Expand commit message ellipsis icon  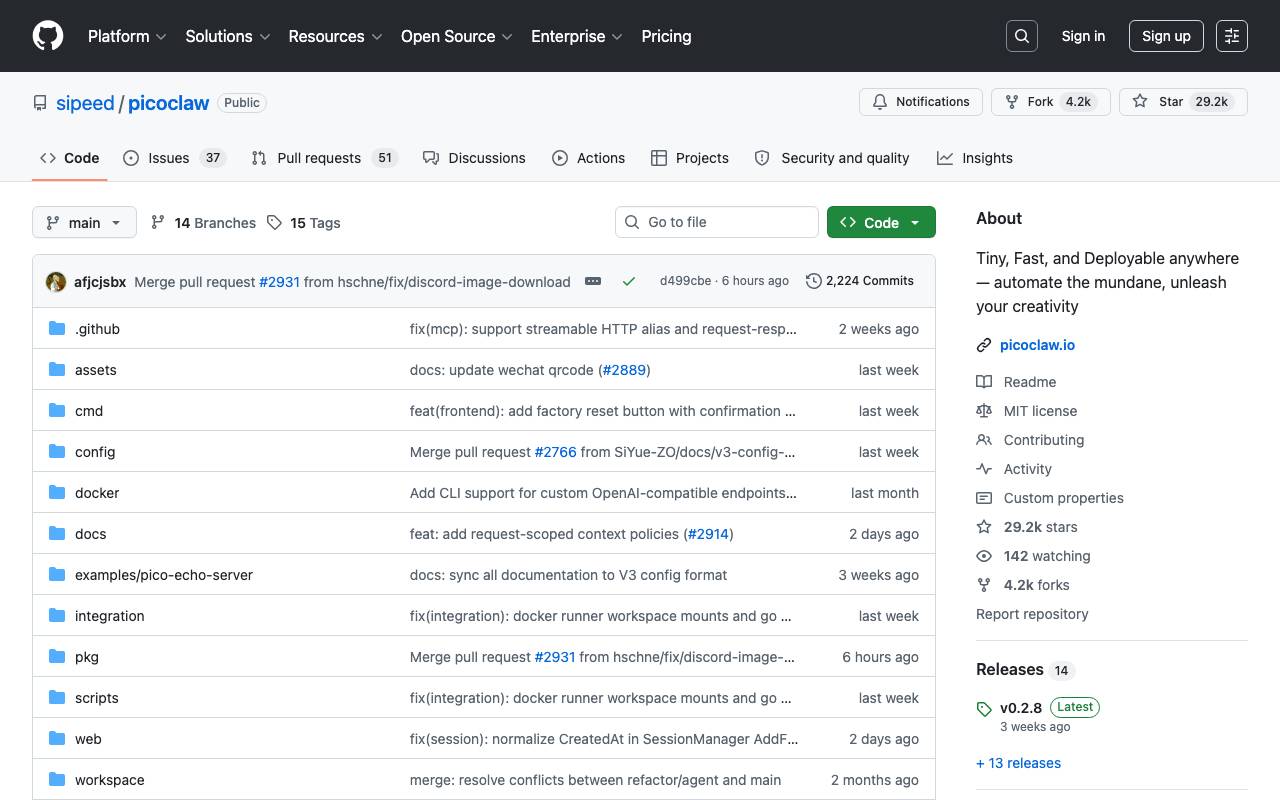point(593,281)
